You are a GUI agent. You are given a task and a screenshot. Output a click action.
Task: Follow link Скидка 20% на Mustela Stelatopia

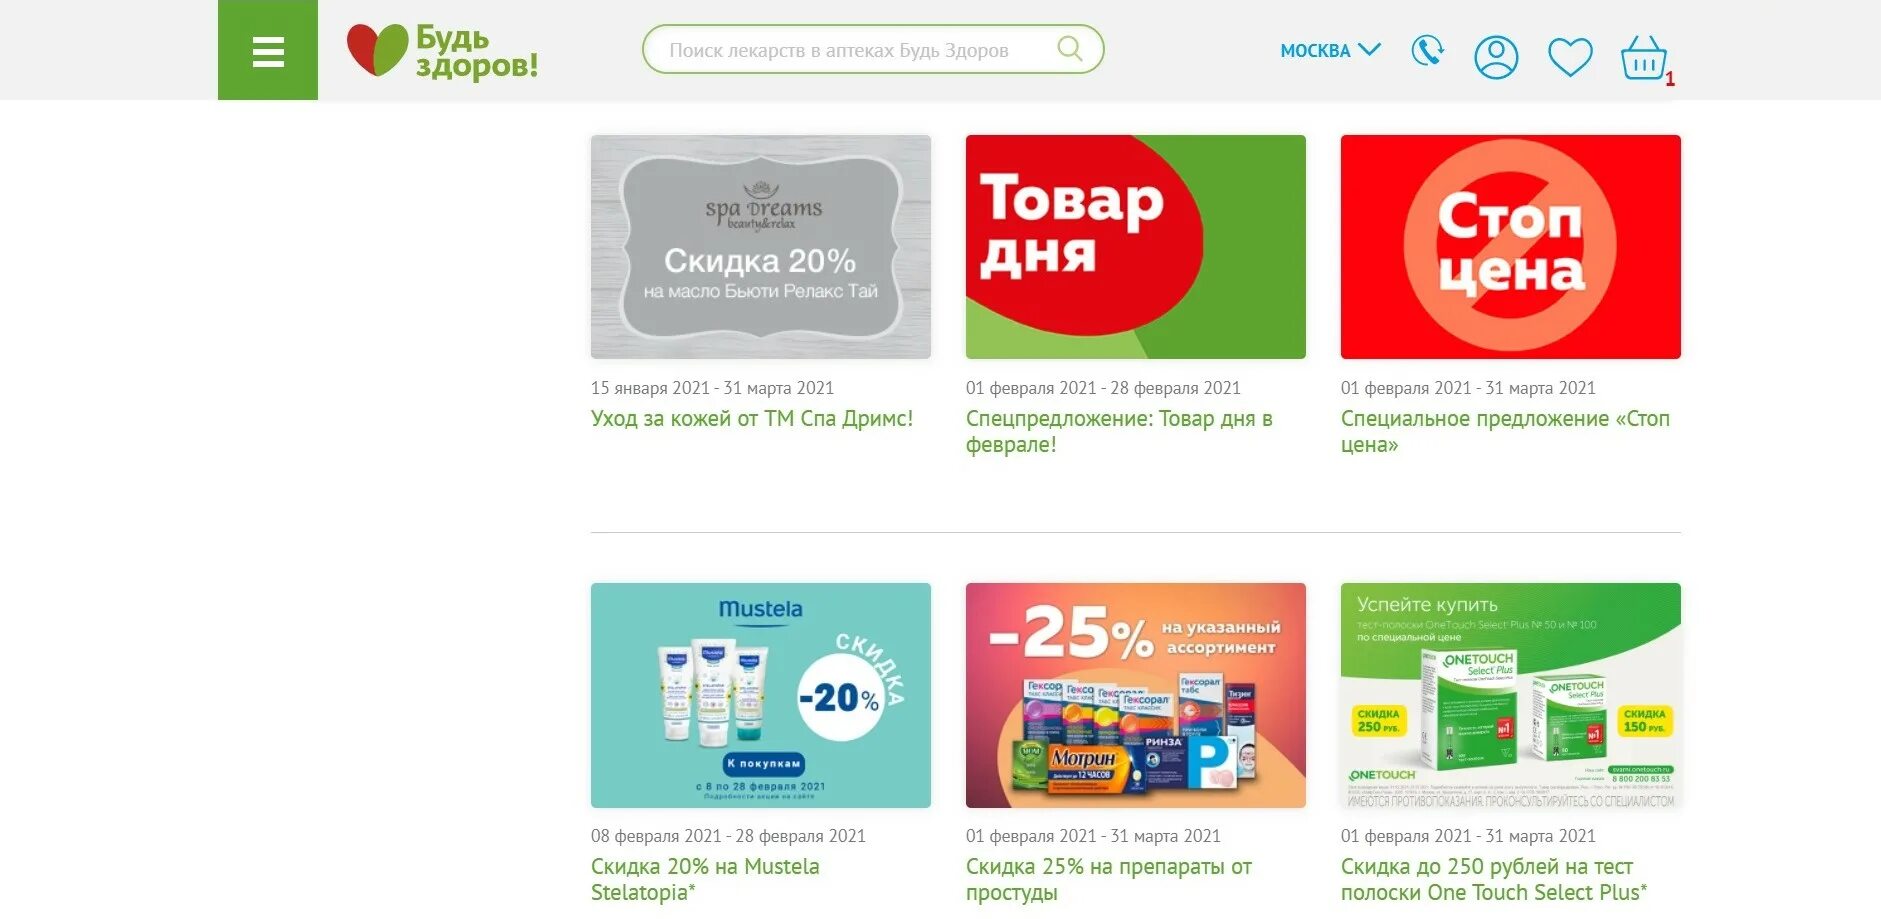[704, 879]
